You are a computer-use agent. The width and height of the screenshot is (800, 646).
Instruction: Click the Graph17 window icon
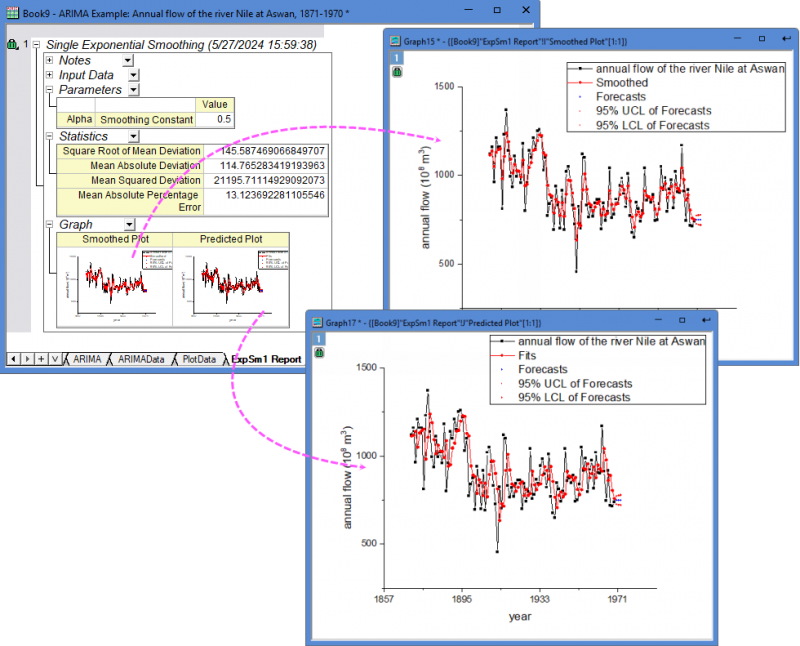[317, 322]
